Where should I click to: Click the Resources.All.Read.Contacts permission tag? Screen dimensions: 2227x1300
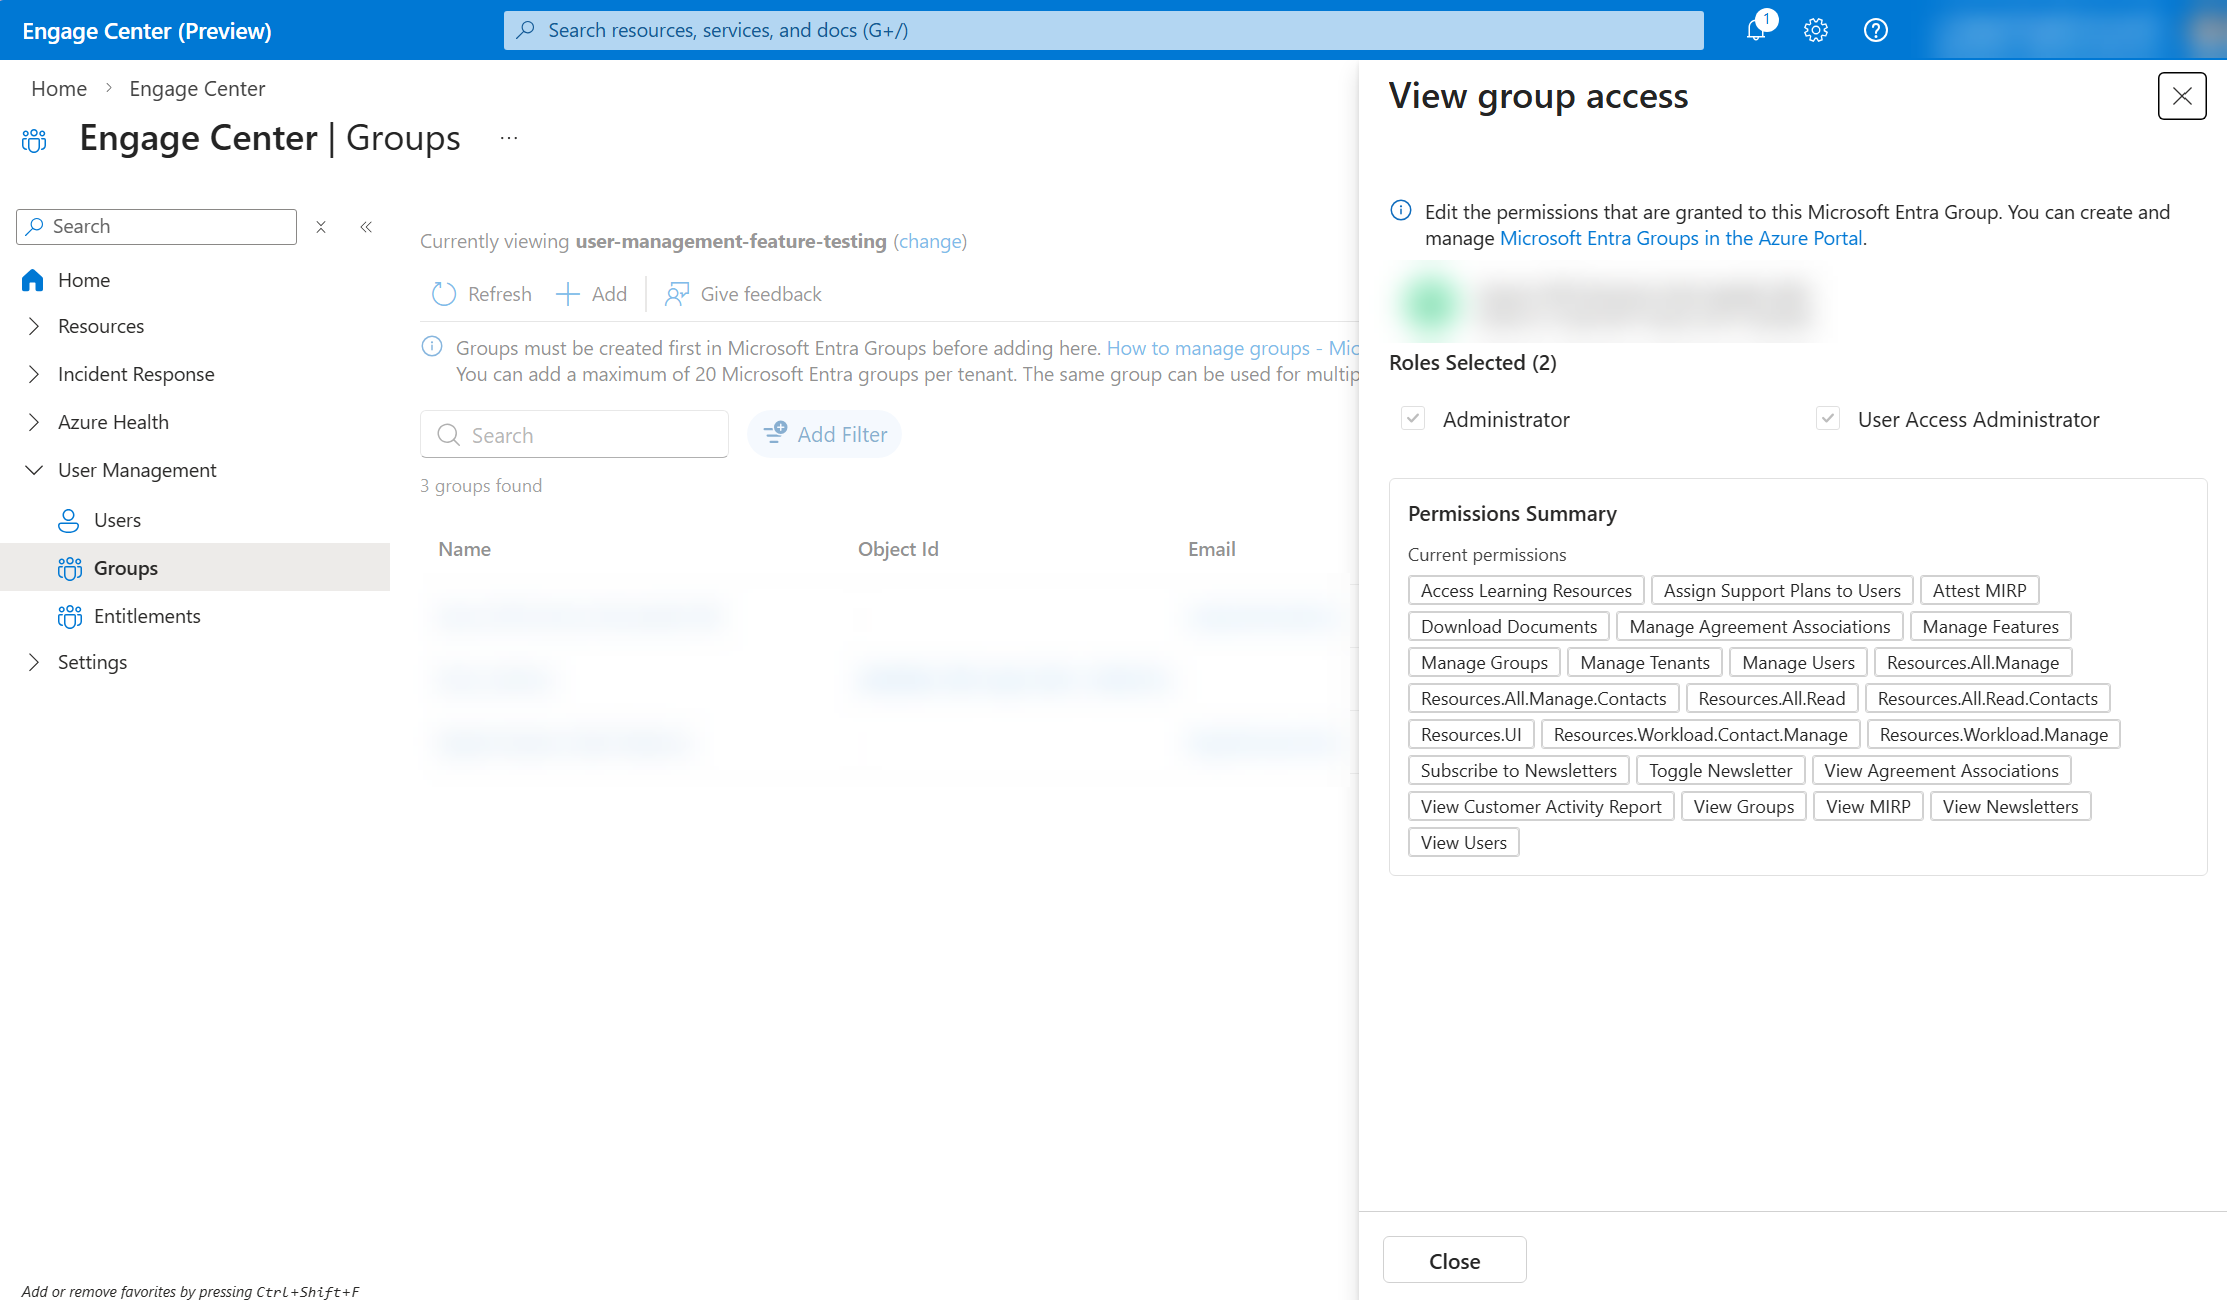click(1988, 698)
